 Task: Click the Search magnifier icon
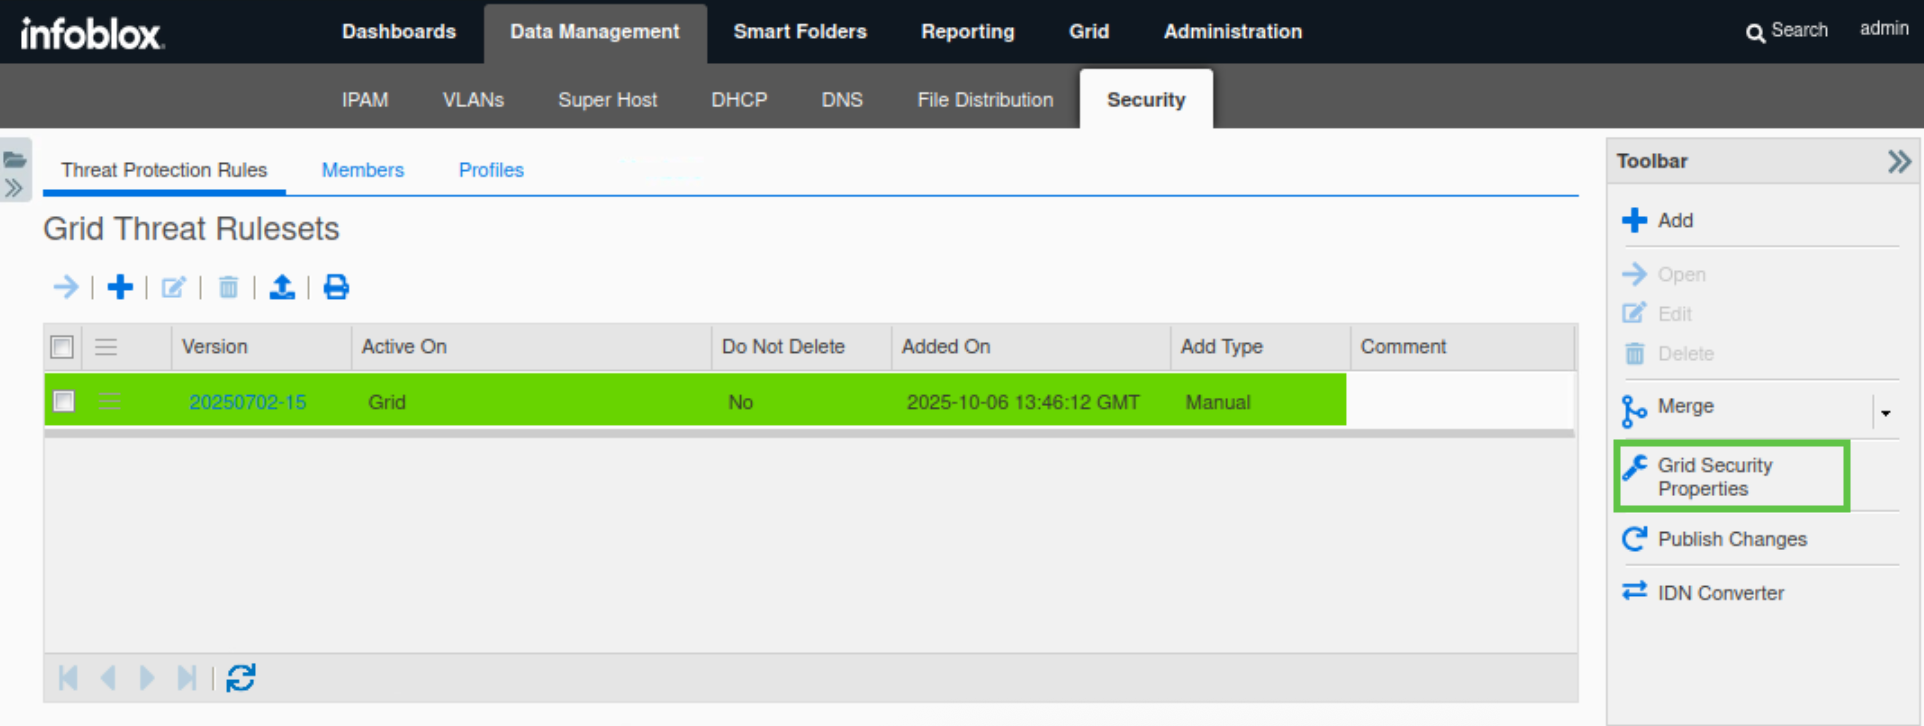pyautogui.click(x=1755, y=33)
